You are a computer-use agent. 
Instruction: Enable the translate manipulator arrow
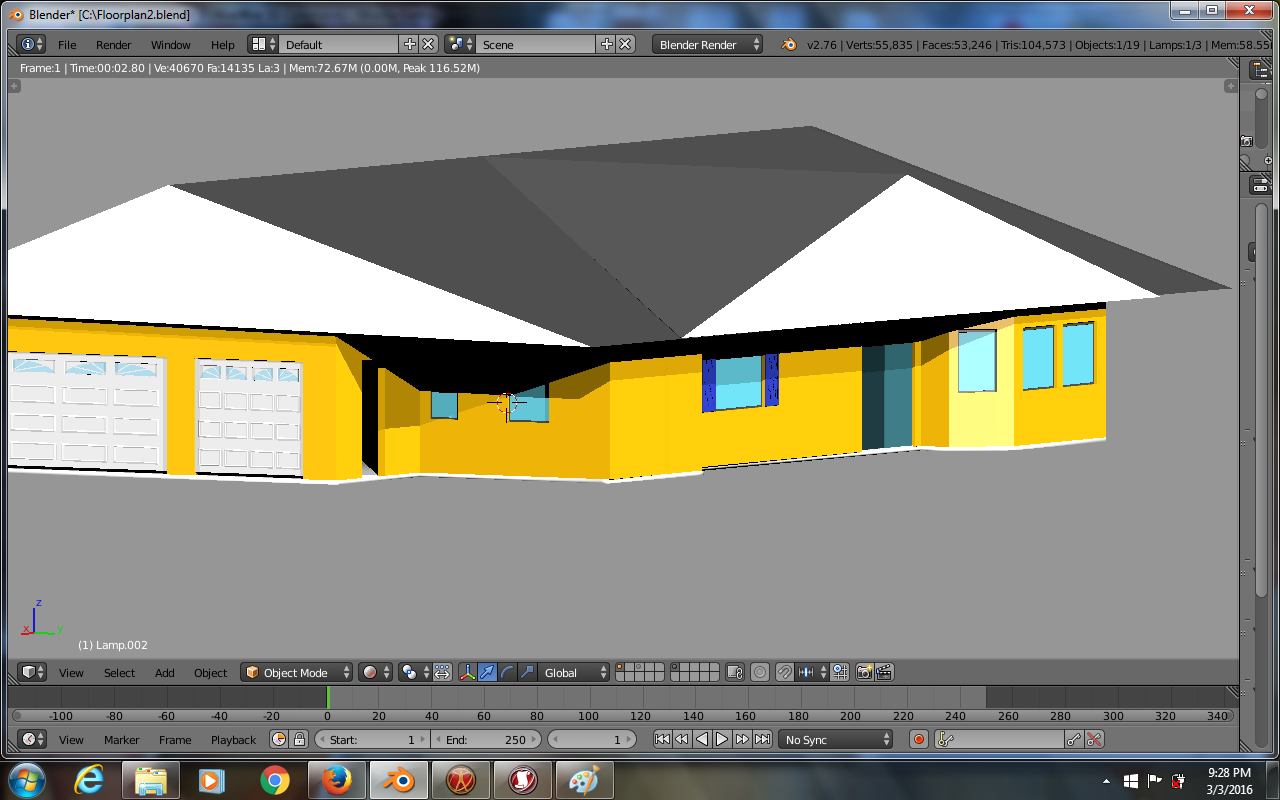pyautogui.click(x=487, y=672)
